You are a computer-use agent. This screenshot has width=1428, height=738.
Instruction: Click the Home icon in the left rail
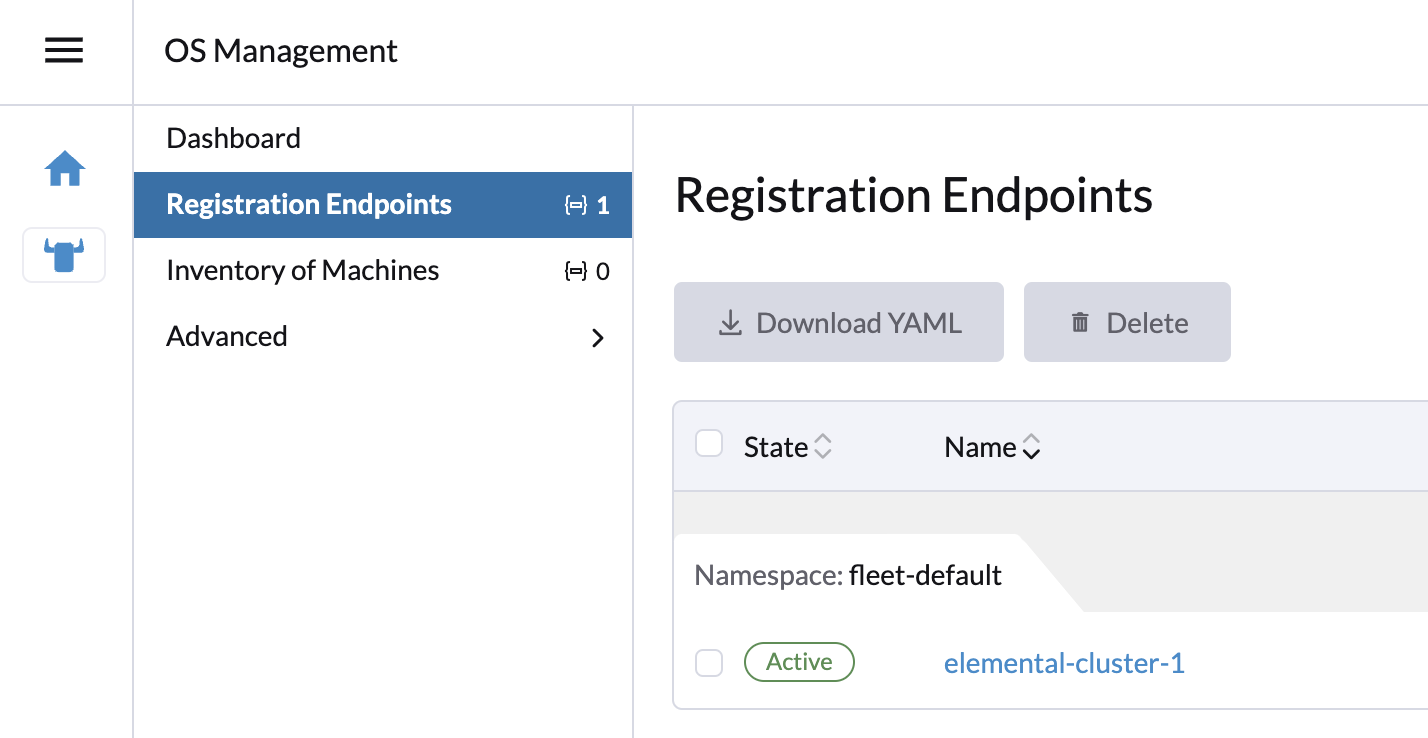click(63, 168)
